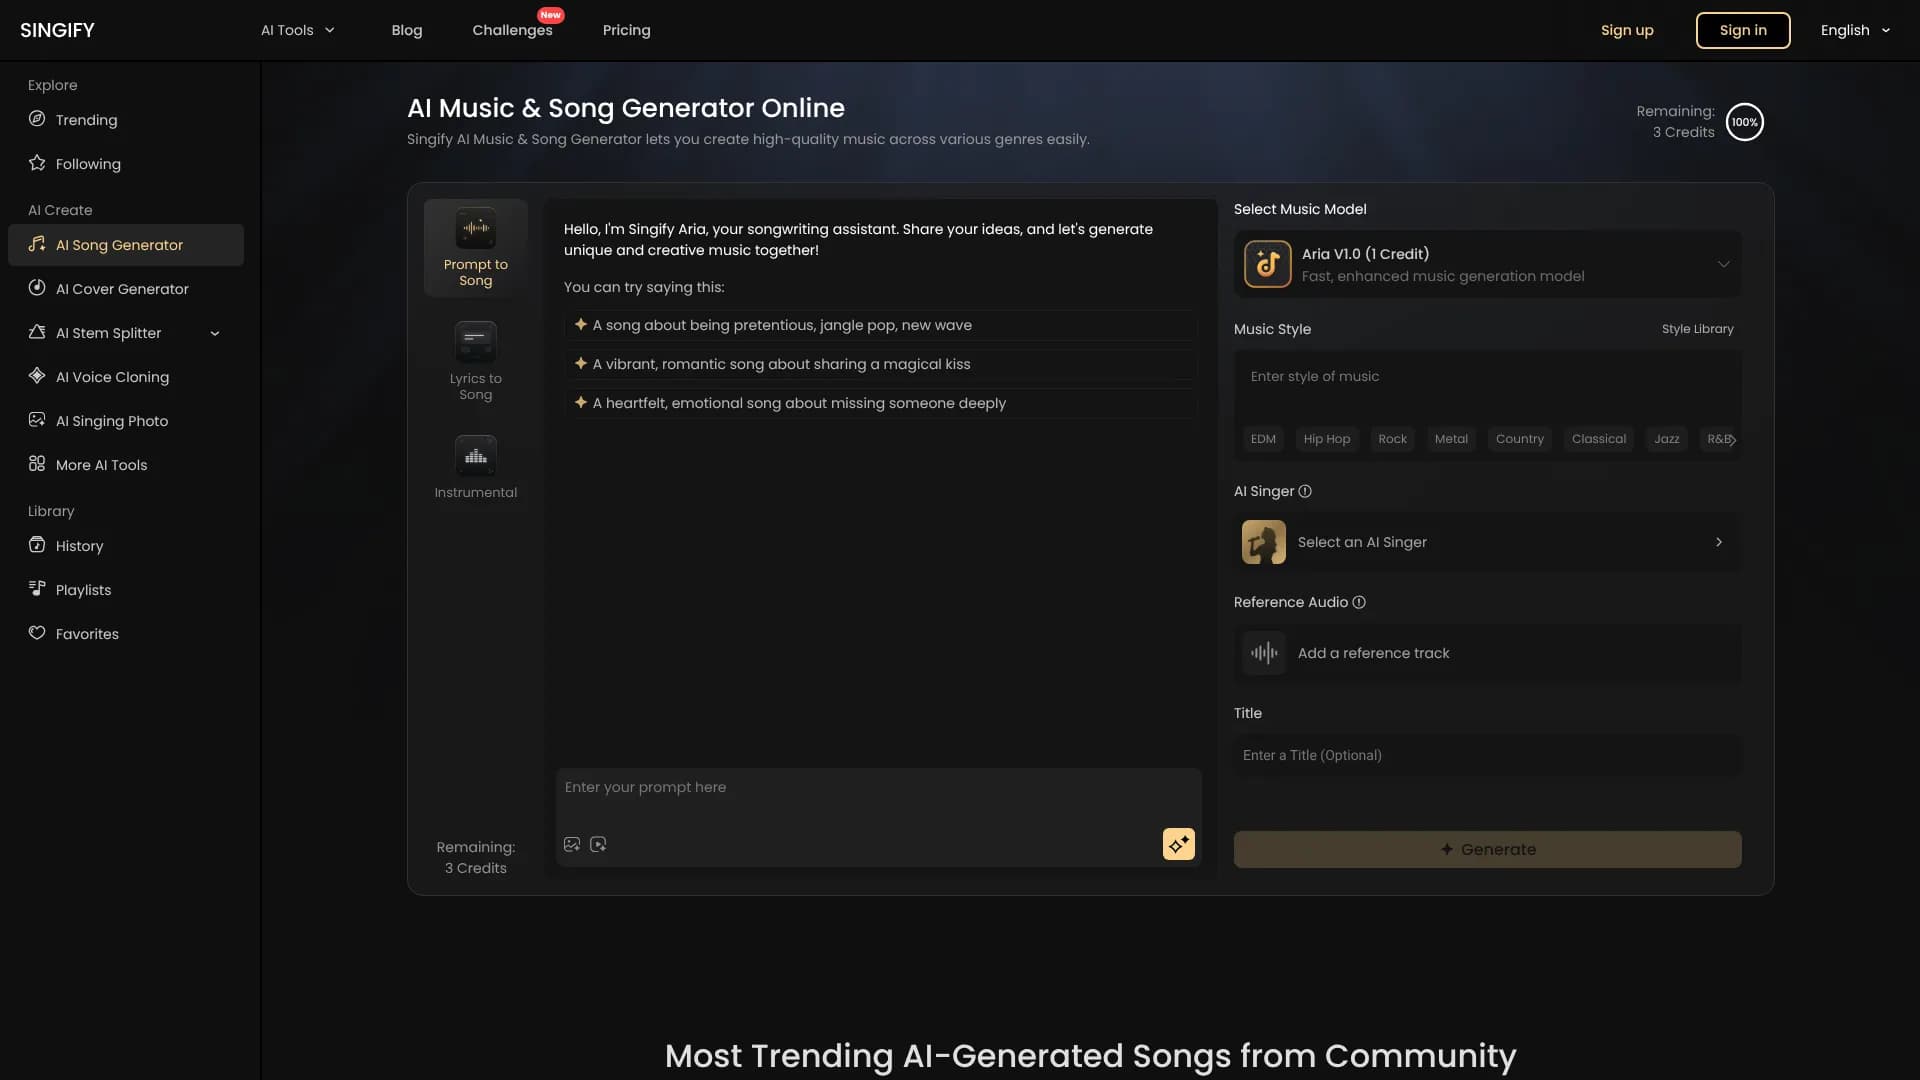Click the Reference Audio info icon
1920x1080 pixels.
(1359, 602)
